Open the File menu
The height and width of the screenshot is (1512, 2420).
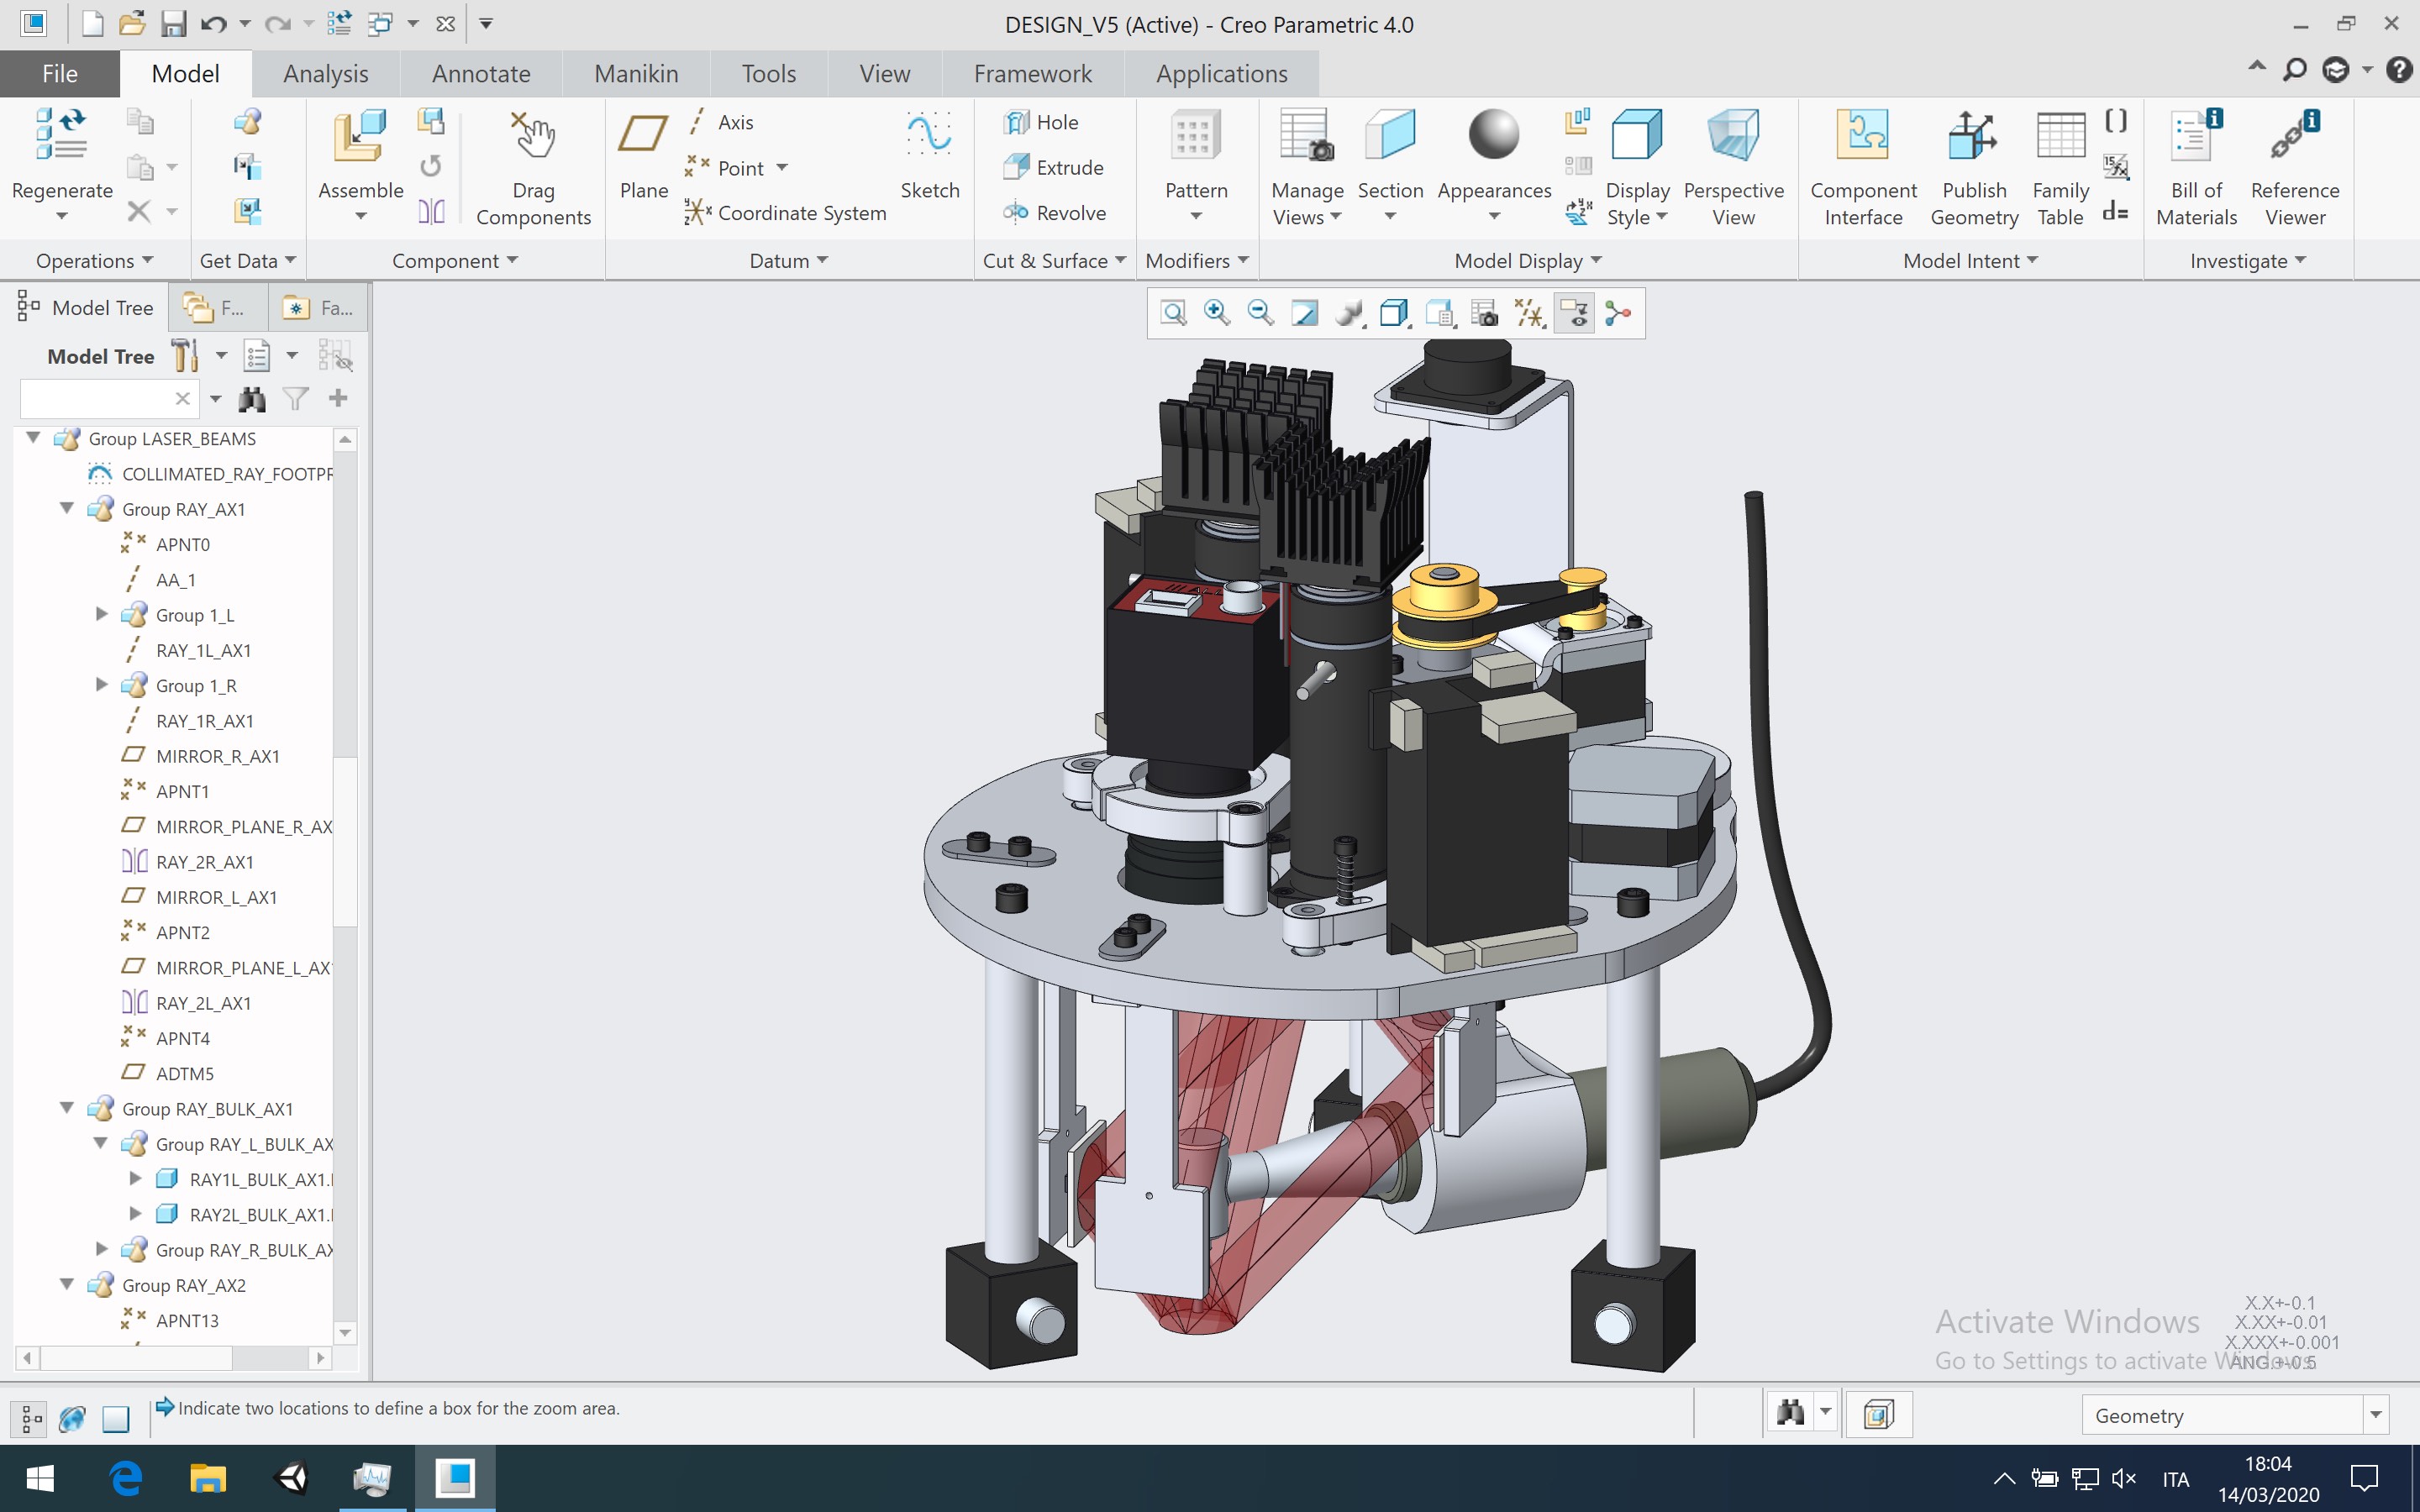(x=60, y=74)
